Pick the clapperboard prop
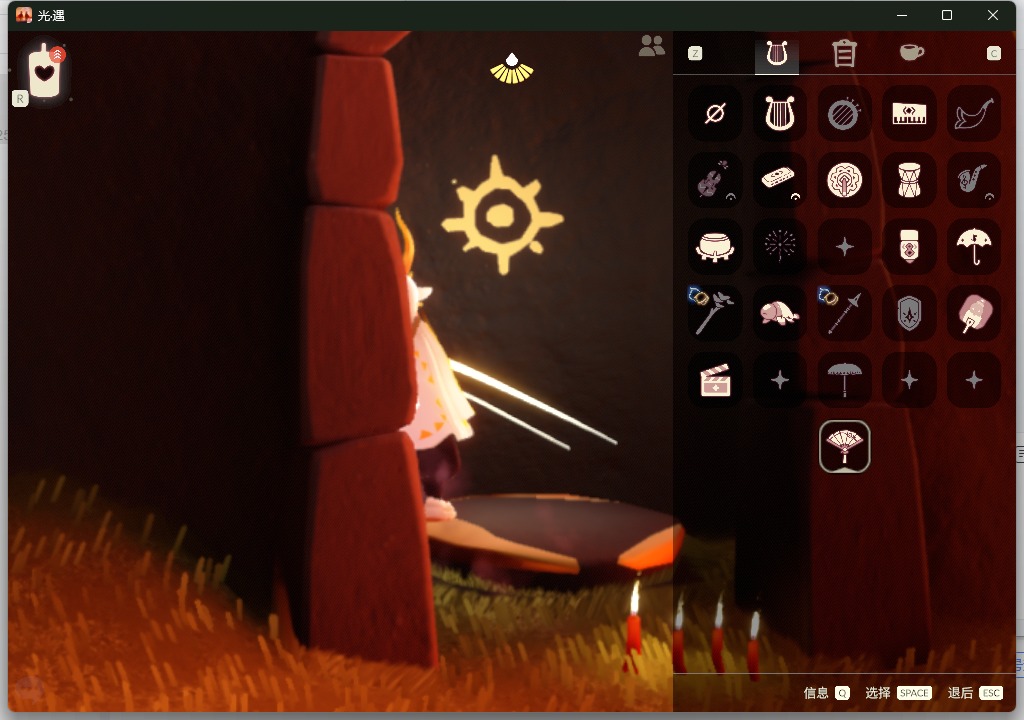The width and height of the screenshot is (1024, 720). click(715, 380)
